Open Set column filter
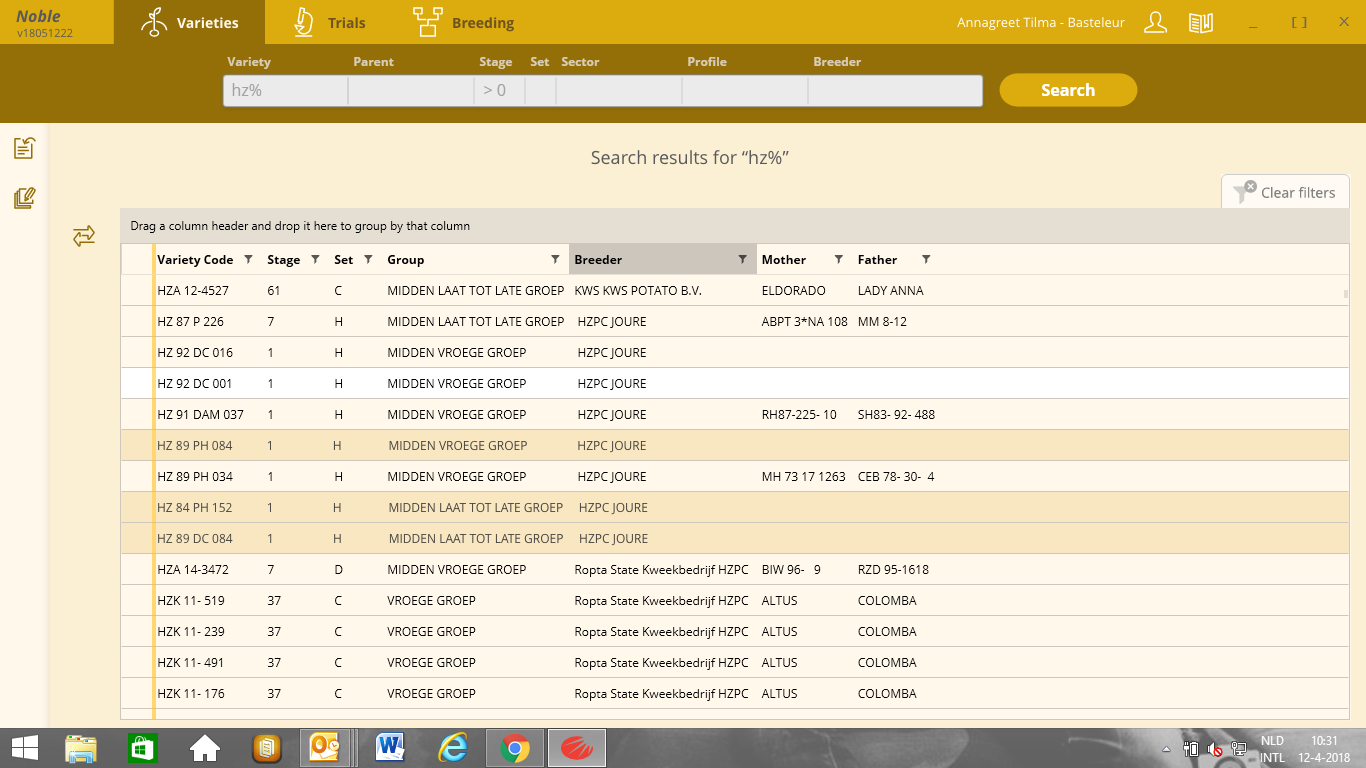The height and width of the screenshot is (768, 1366). pyautogui.click(x=367, y=259)
